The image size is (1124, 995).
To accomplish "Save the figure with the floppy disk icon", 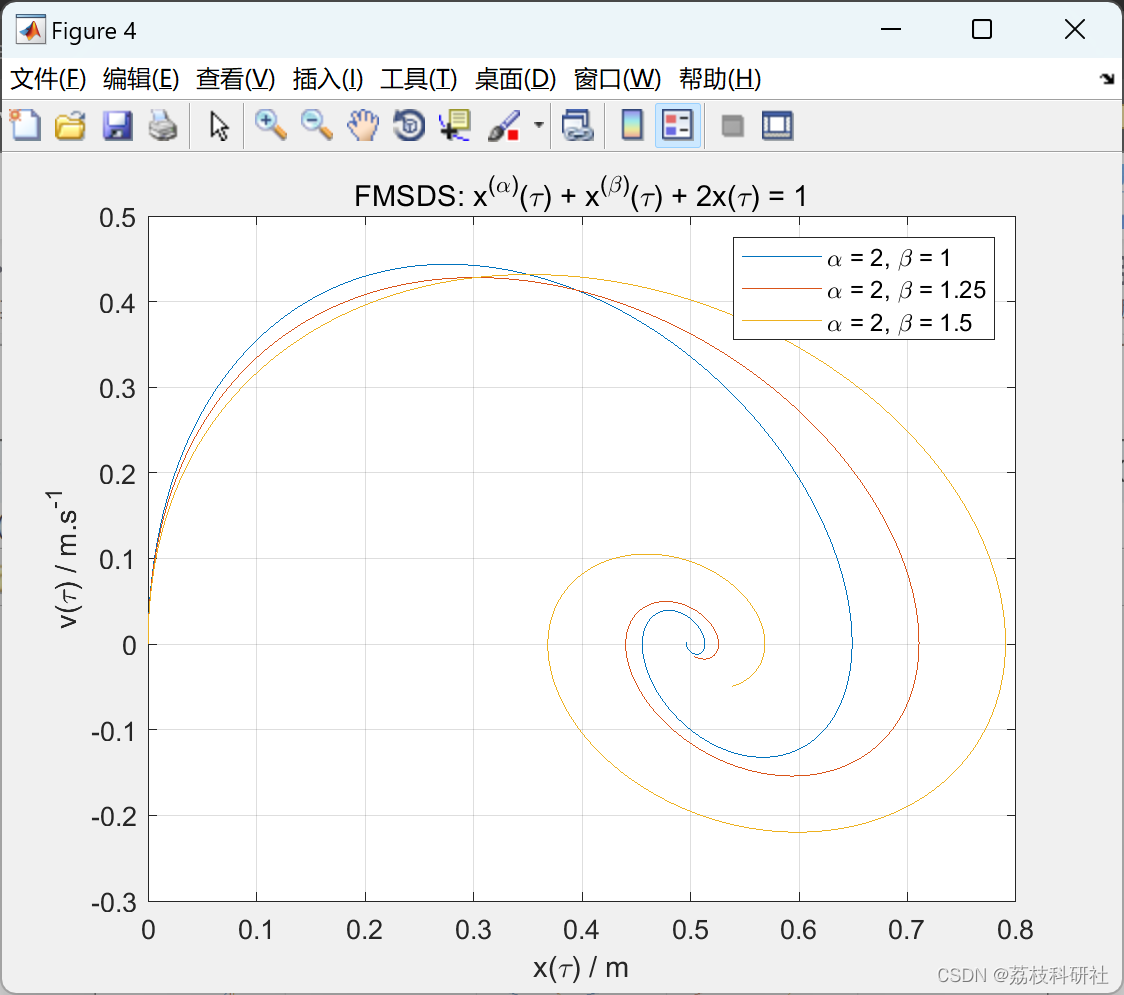I will [x=117, y=125].
